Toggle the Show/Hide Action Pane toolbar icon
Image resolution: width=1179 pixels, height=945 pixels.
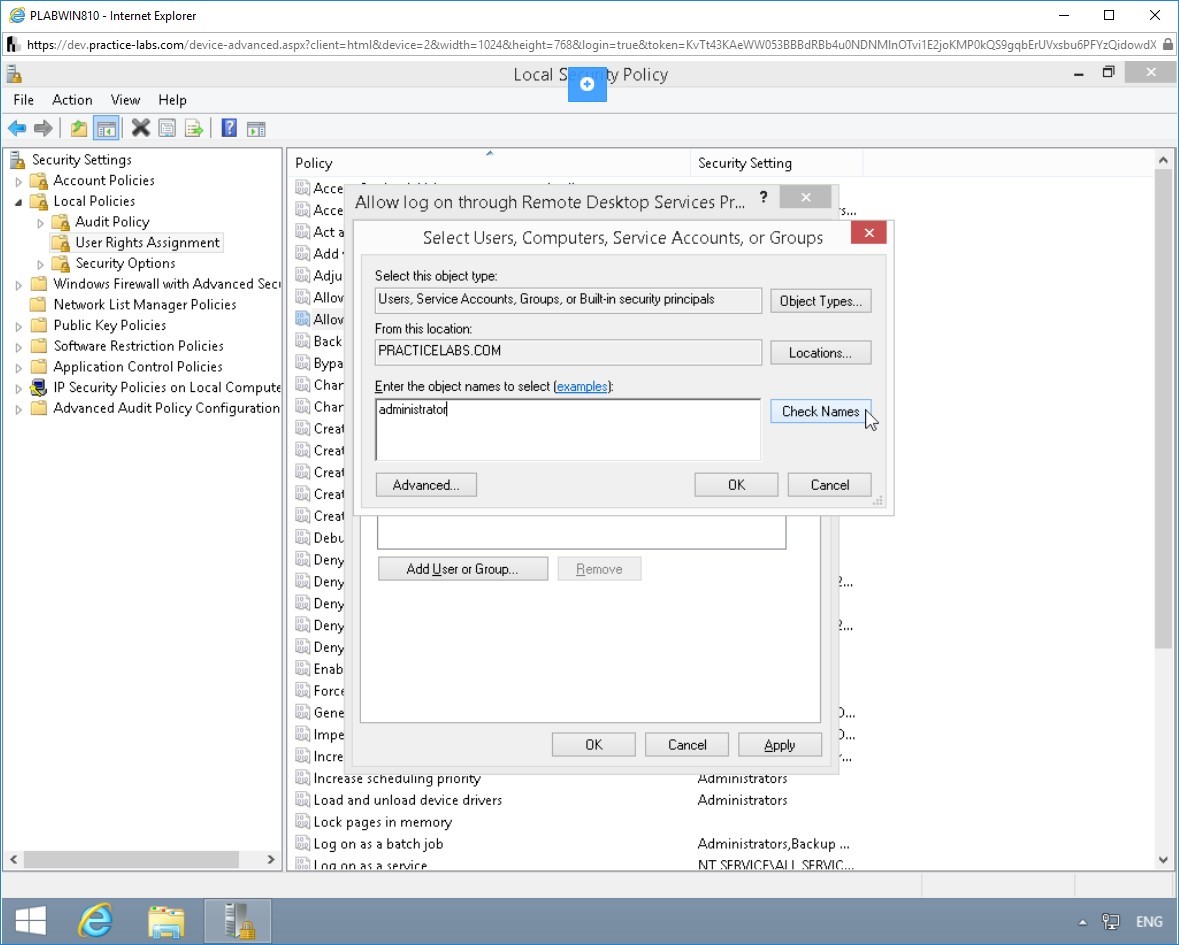256,129
